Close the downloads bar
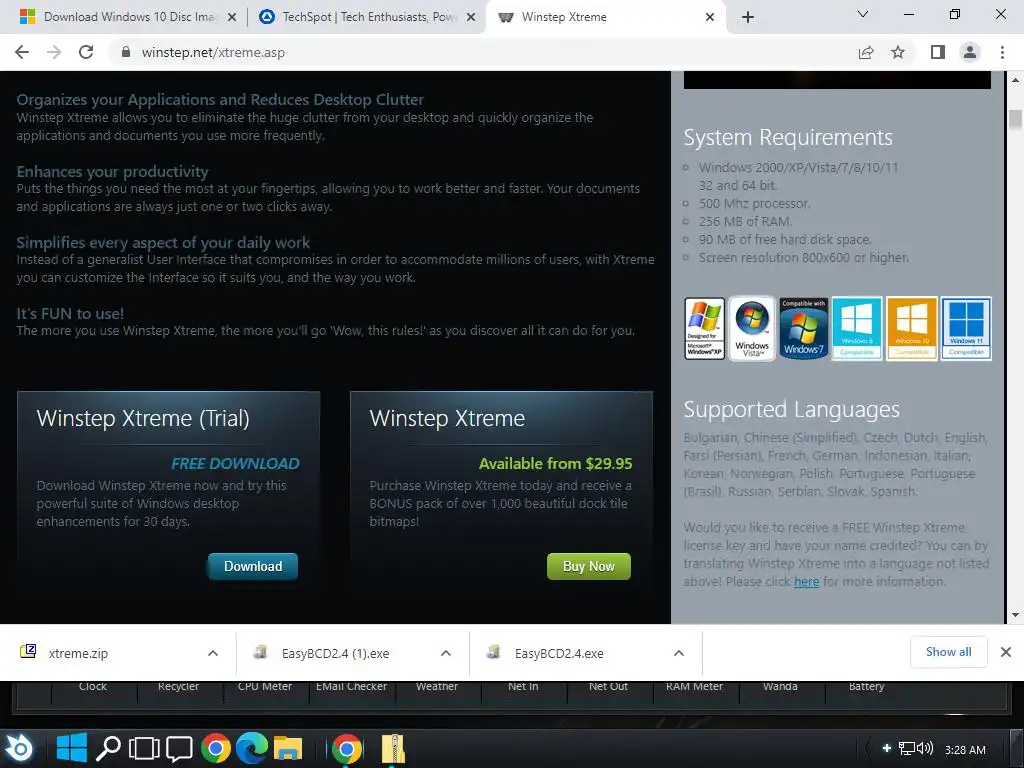Viewport: 1024px width, 768px height. (x=1006, y=652)
